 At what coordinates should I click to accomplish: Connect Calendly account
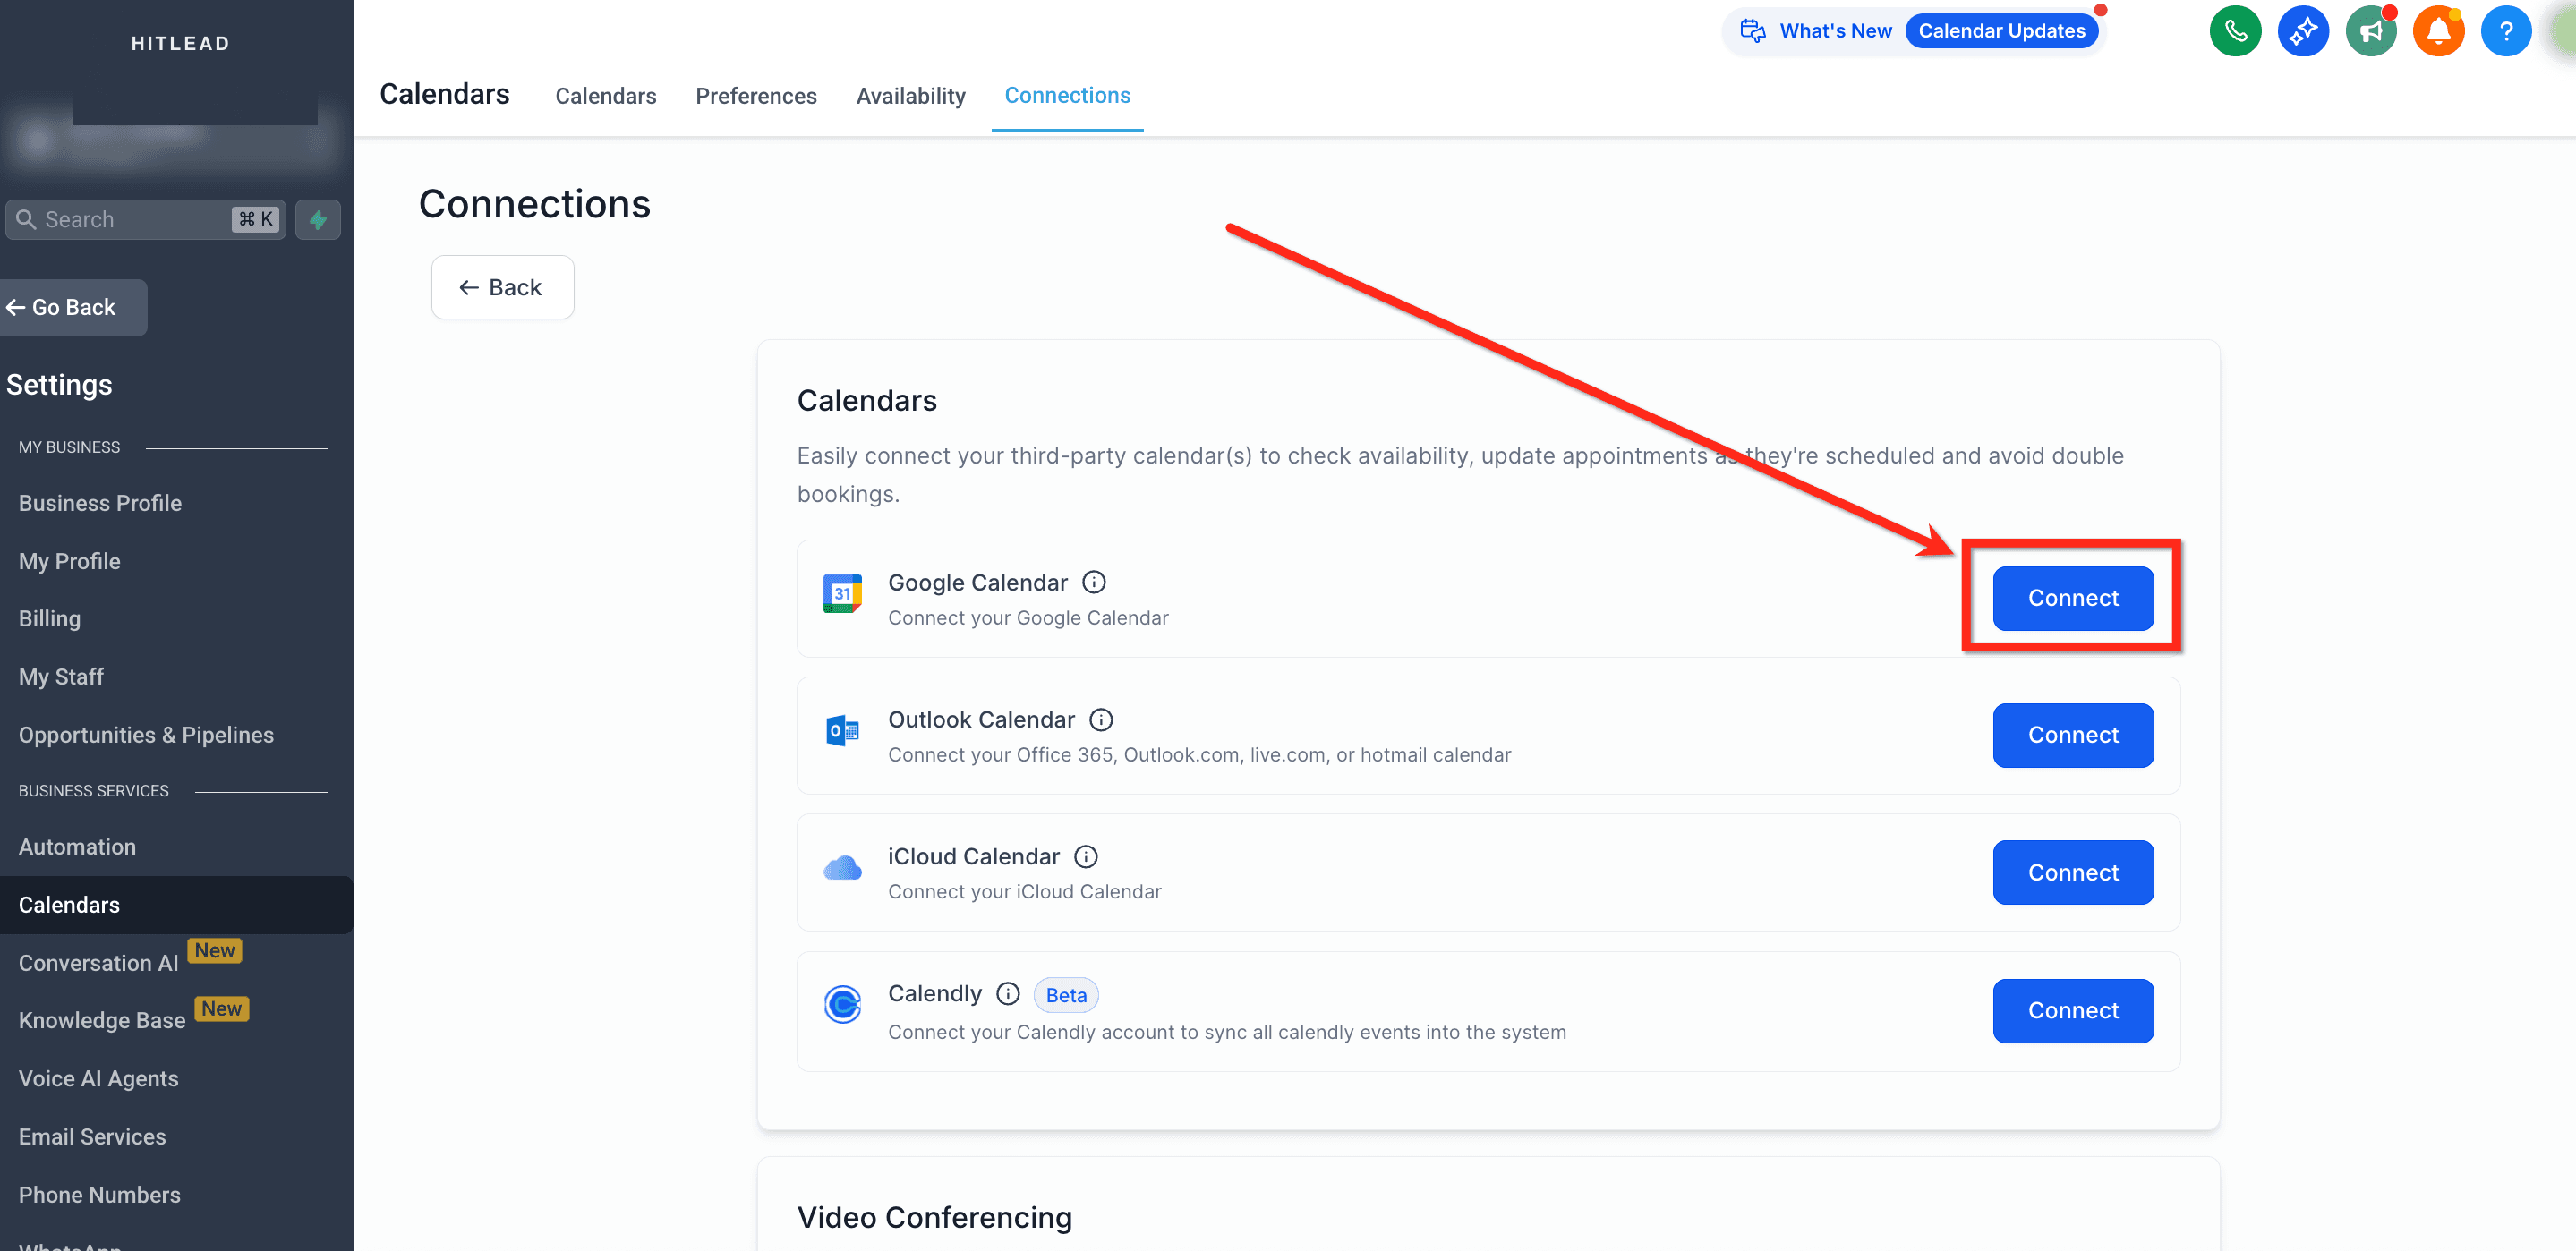[2072, 1010]
